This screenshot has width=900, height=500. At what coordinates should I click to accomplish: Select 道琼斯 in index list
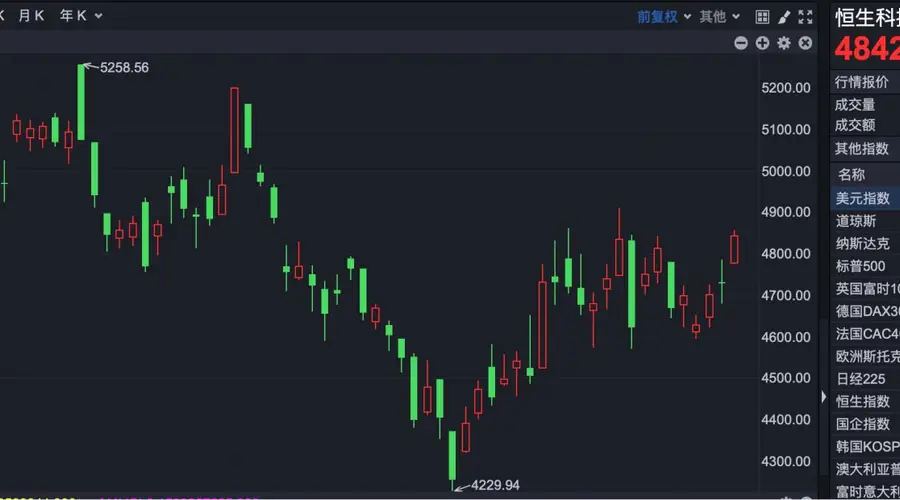coord(866,221)
